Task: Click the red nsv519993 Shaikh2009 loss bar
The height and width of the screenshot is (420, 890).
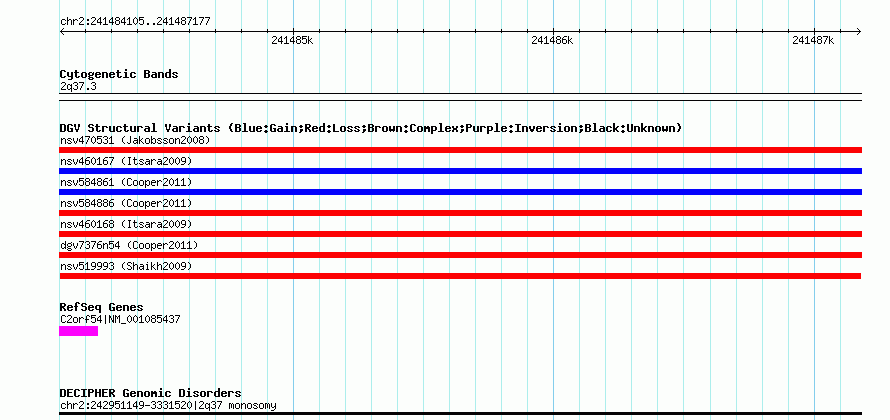Action: [x=460, y=276]
